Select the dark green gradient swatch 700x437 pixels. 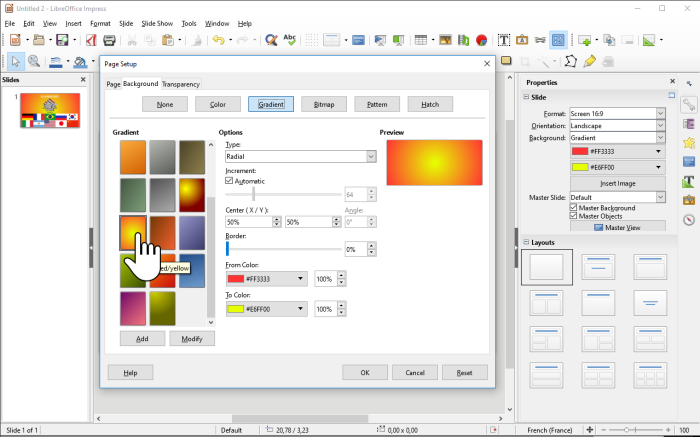(133, 195)
